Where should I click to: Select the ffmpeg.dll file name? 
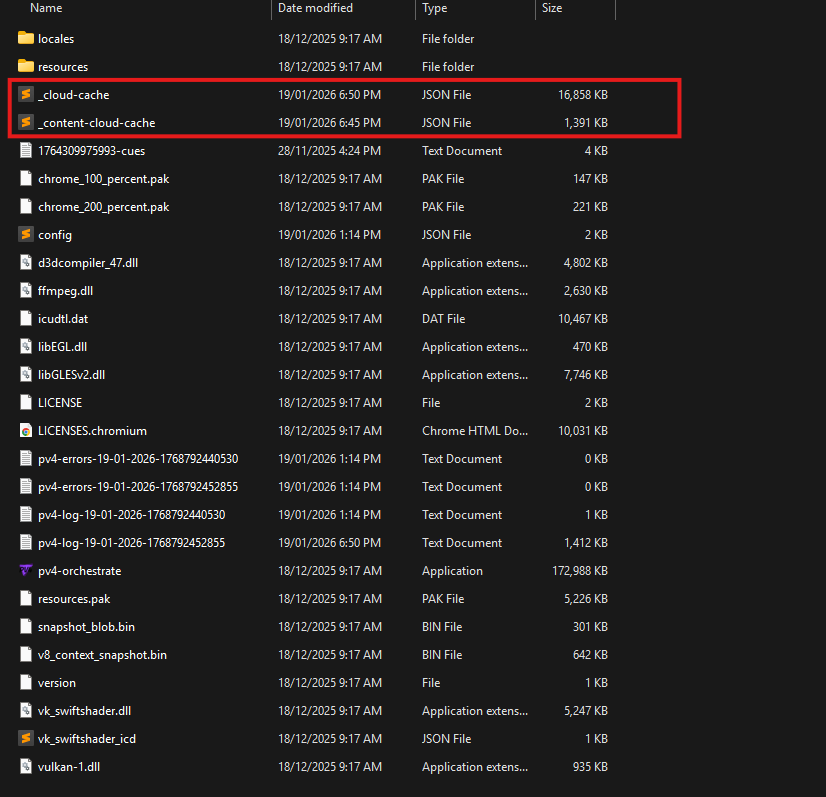click(65, 291)
